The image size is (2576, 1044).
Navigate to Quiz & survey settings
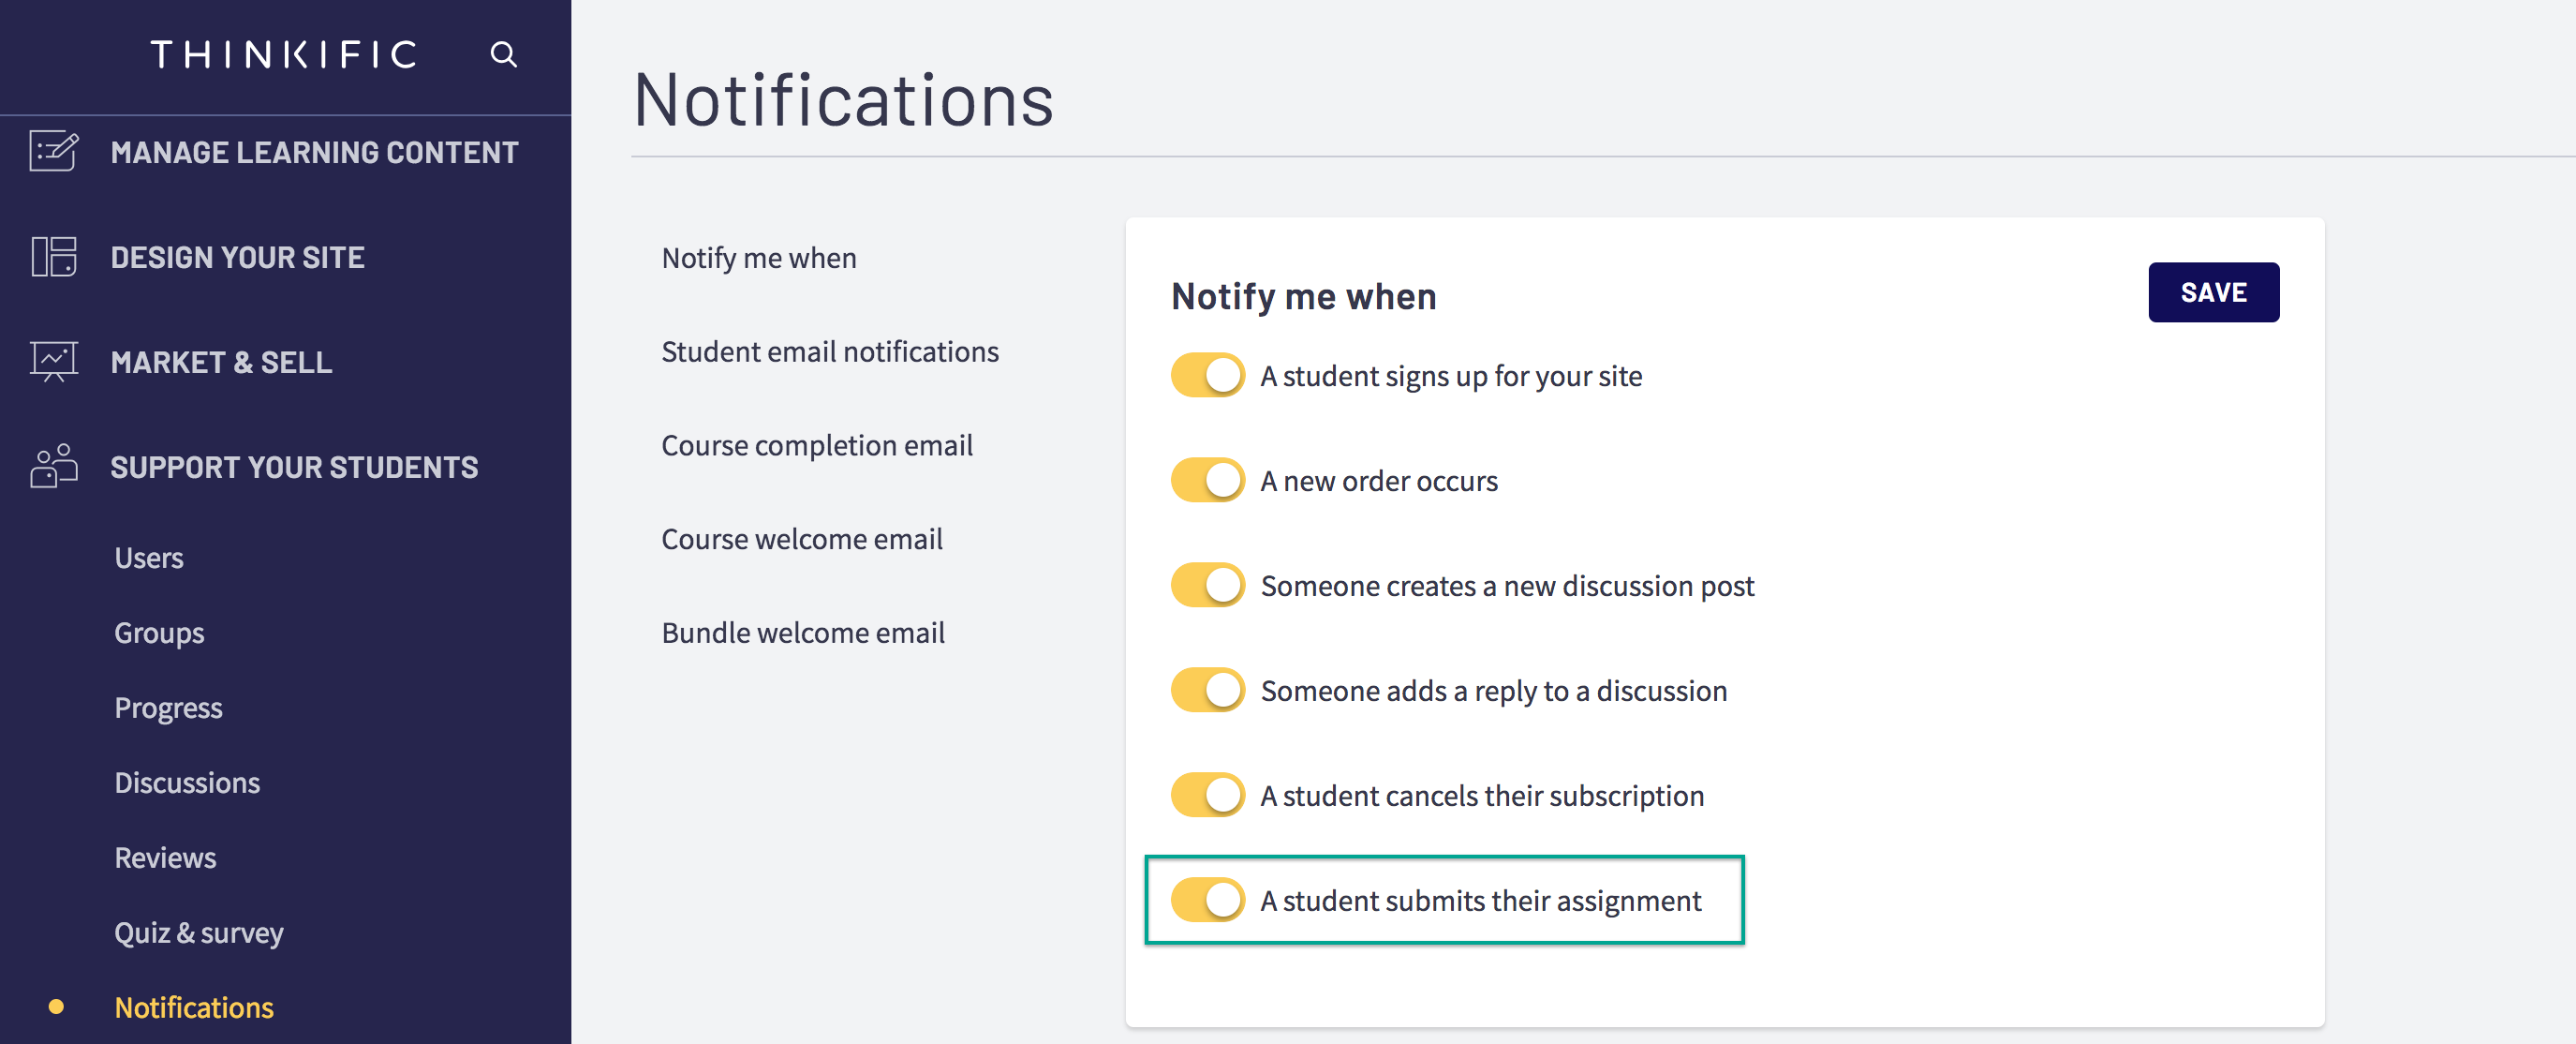coord(199,932)
